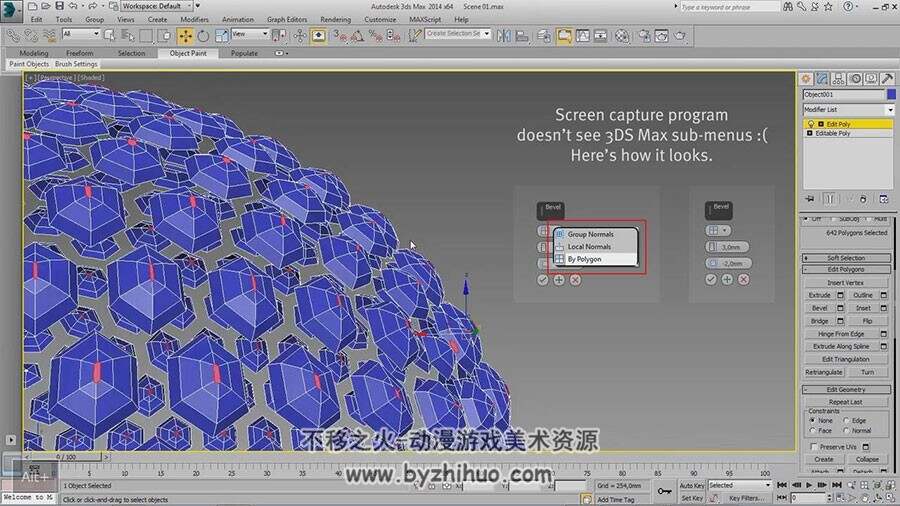Enable the Preserve UVs checkbox
900x506 pixels.
click(x=813, y=446)
